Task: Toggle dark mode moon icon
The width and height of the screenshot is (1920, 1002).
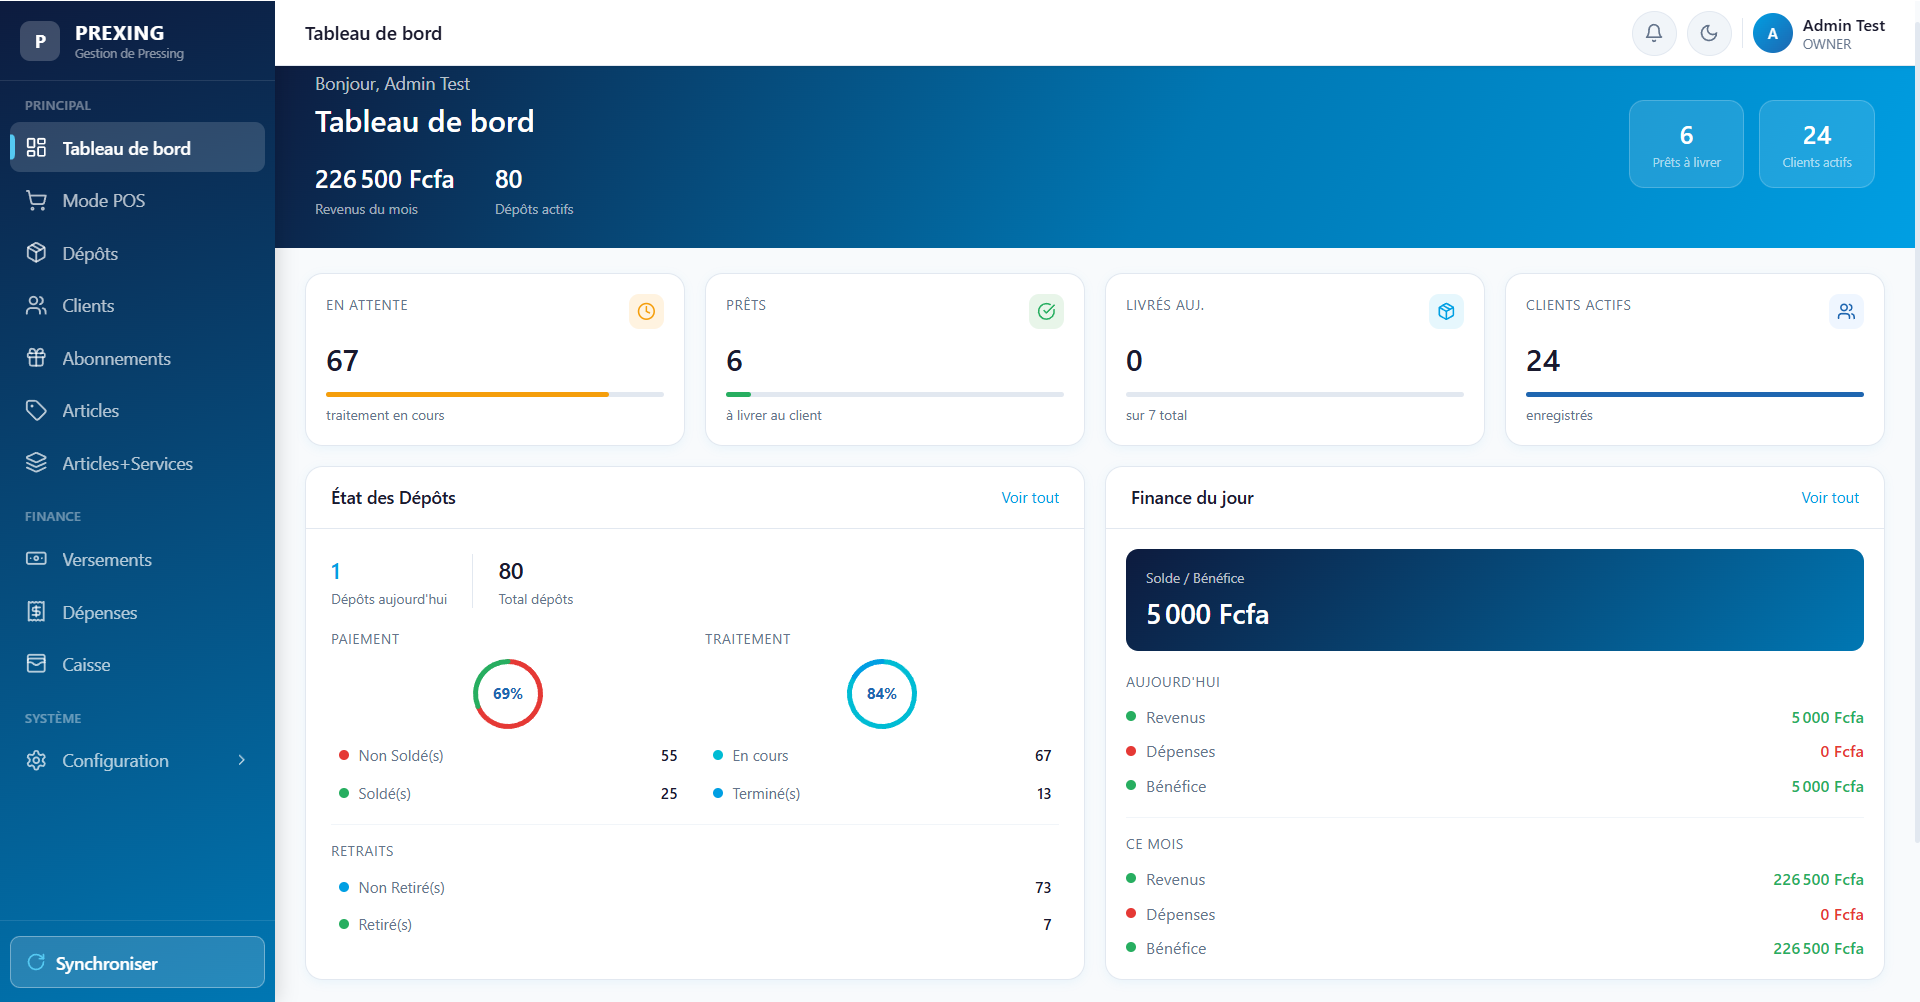Action: click(x=1709, y=33)
